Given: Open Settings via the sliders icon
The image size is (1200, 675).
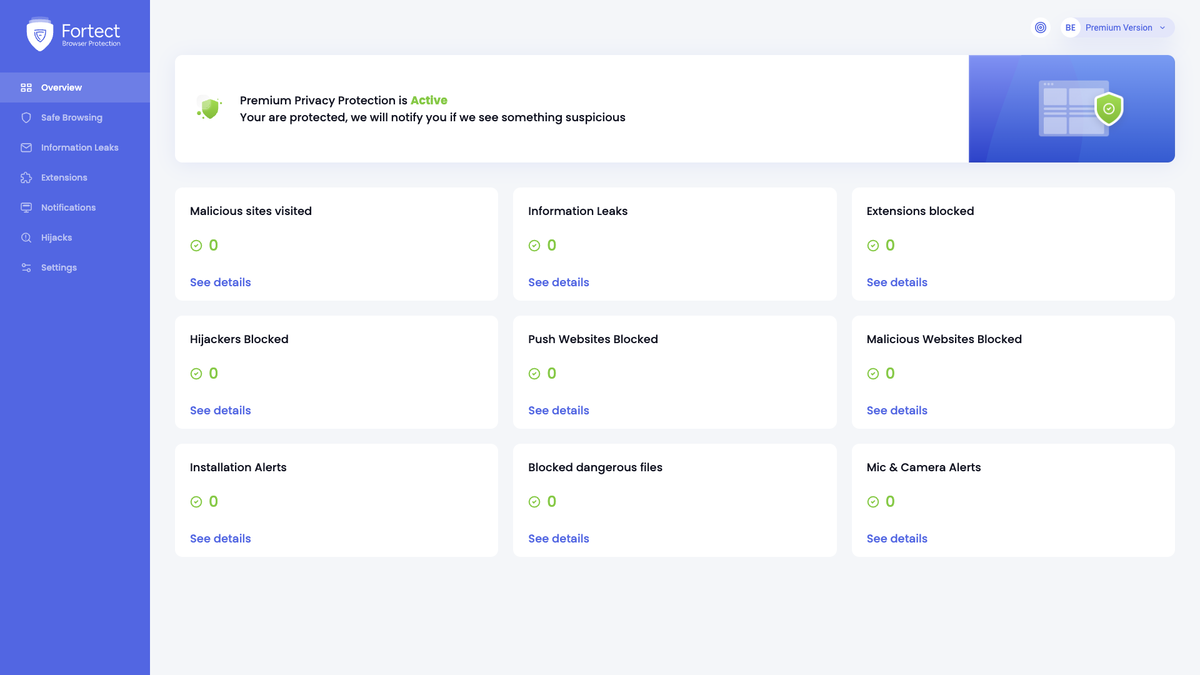Looking at the screenshot, I should (24, 267).
